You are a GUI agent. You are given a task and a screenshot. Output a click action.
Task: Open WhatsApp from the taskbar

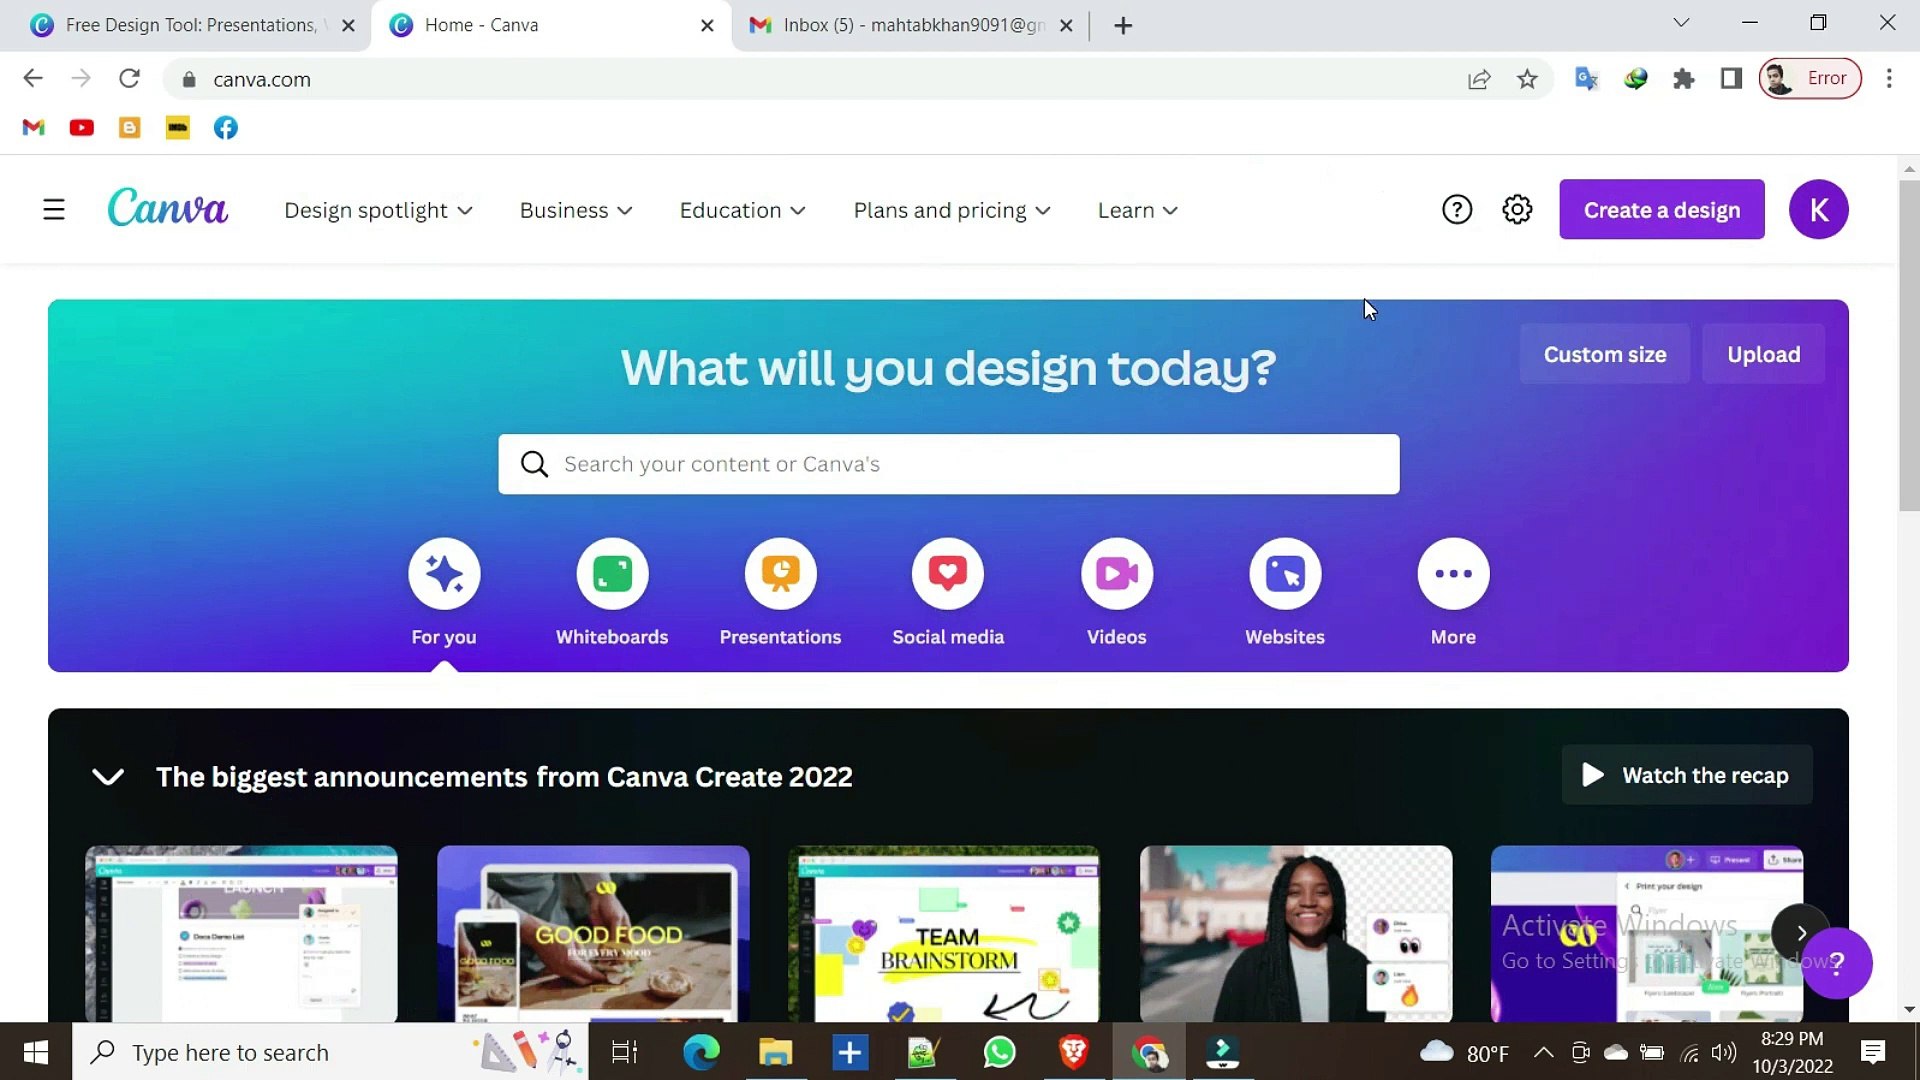(999, 1052)
